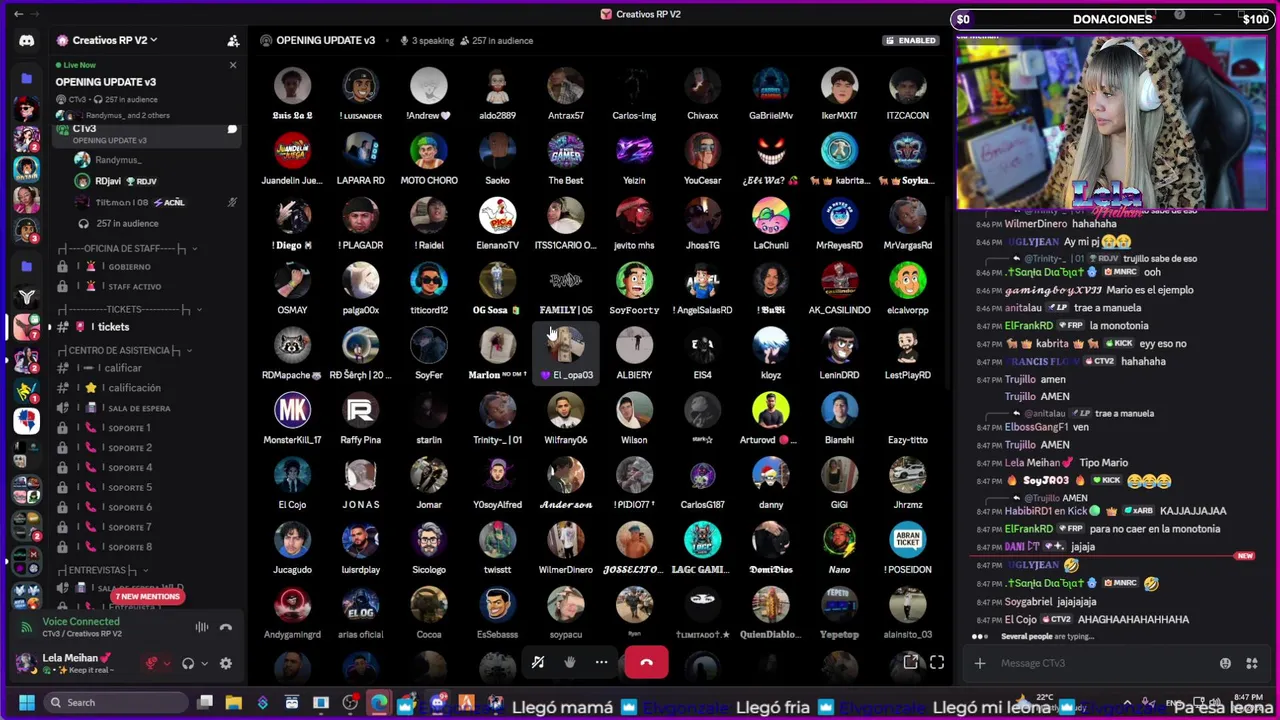Open the GOBIERNO locked channel

(x=147, y=267)
